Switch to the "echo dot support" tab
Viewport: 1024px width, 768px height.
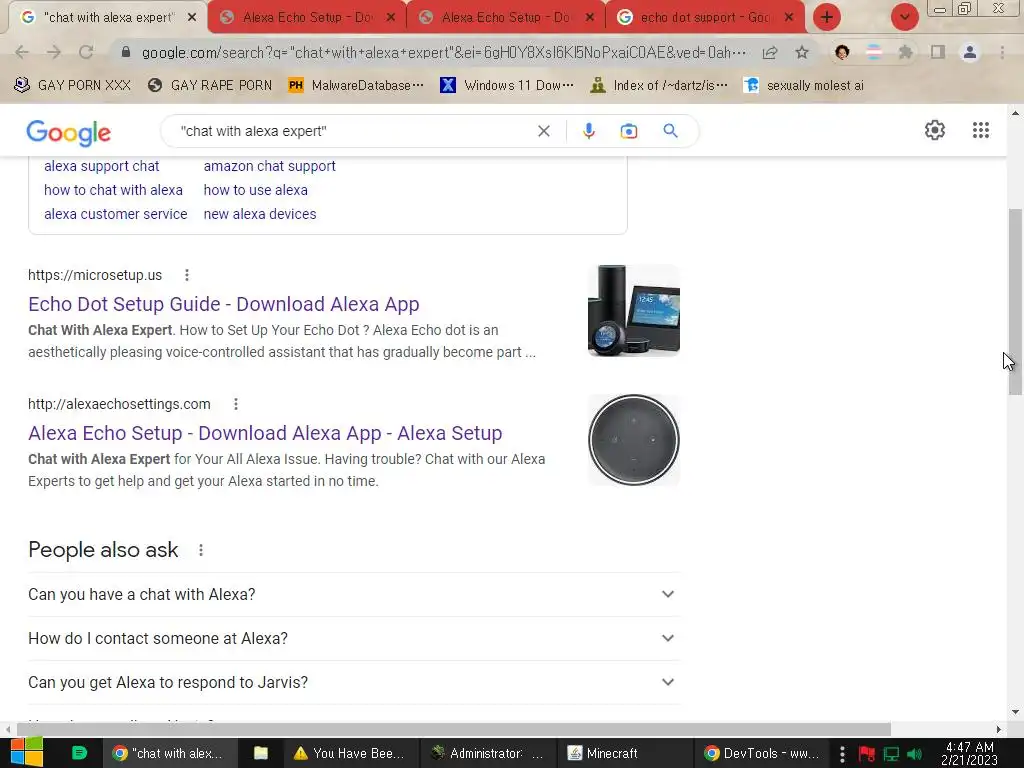(705, 18)
